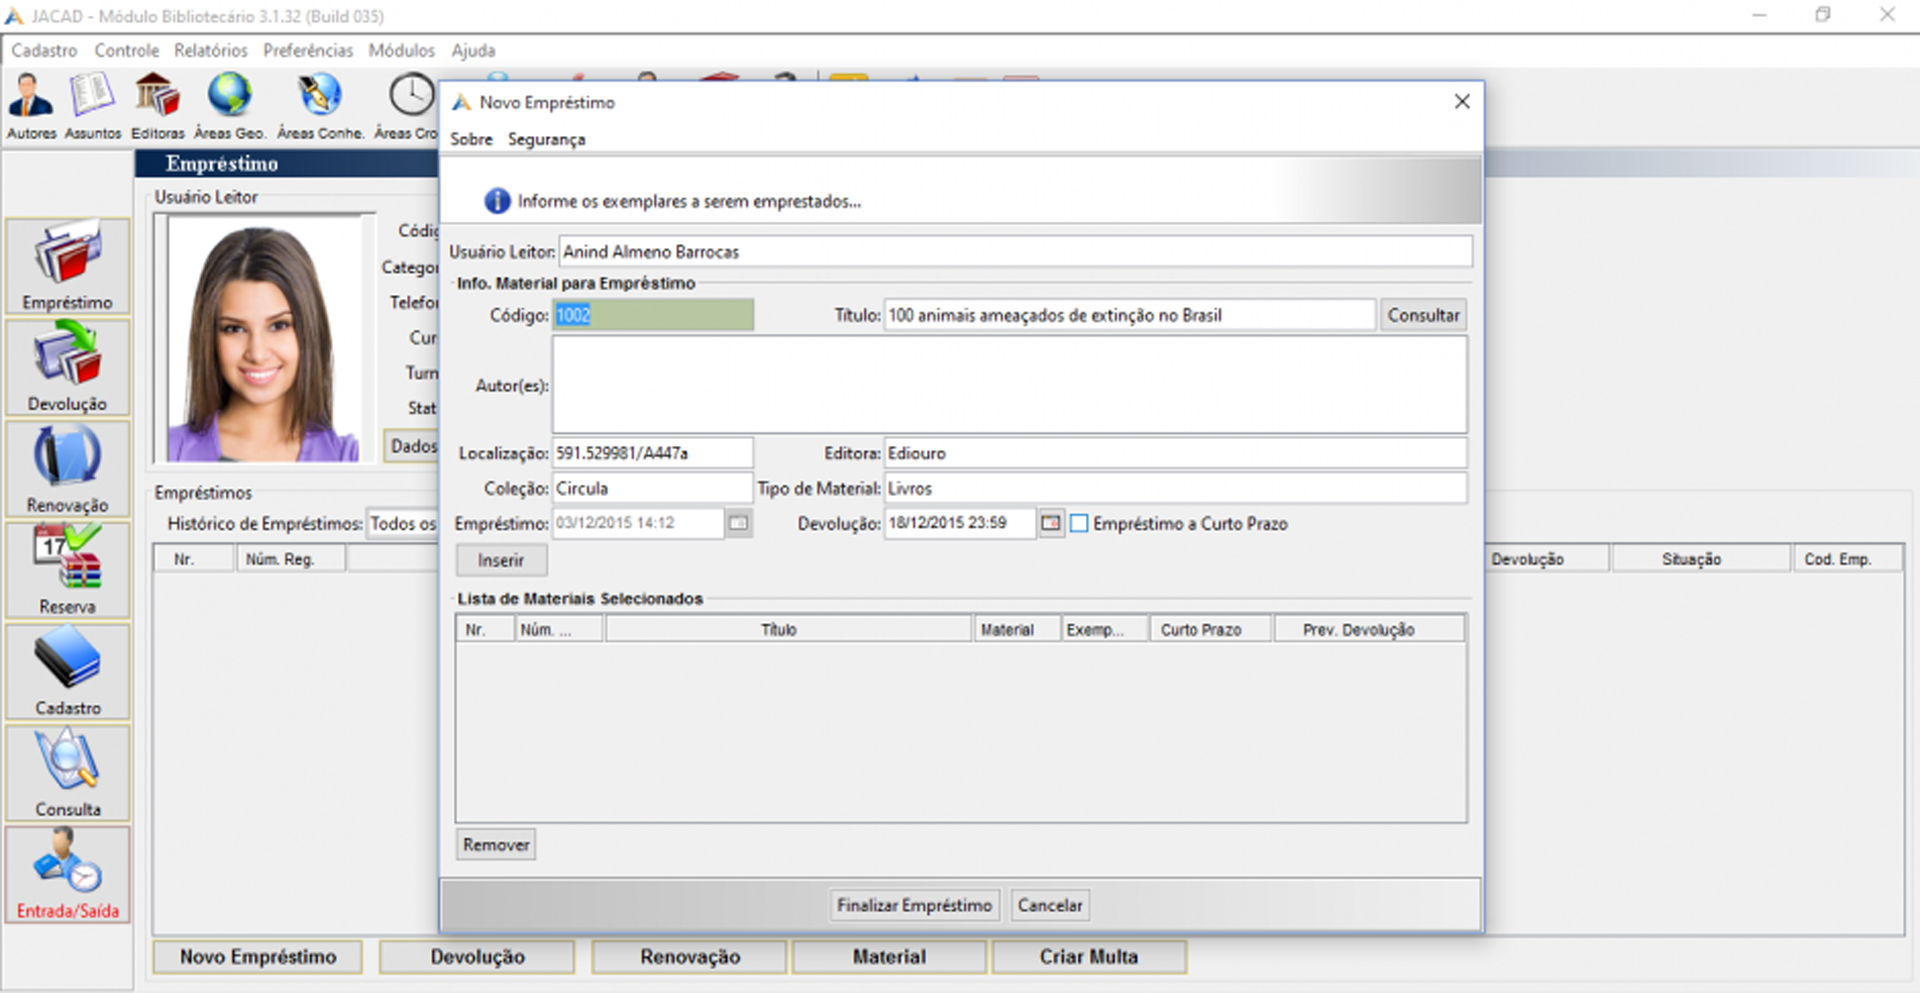
Task: Close the Novo Empréstimo dialog
Action: [1461, 102]
